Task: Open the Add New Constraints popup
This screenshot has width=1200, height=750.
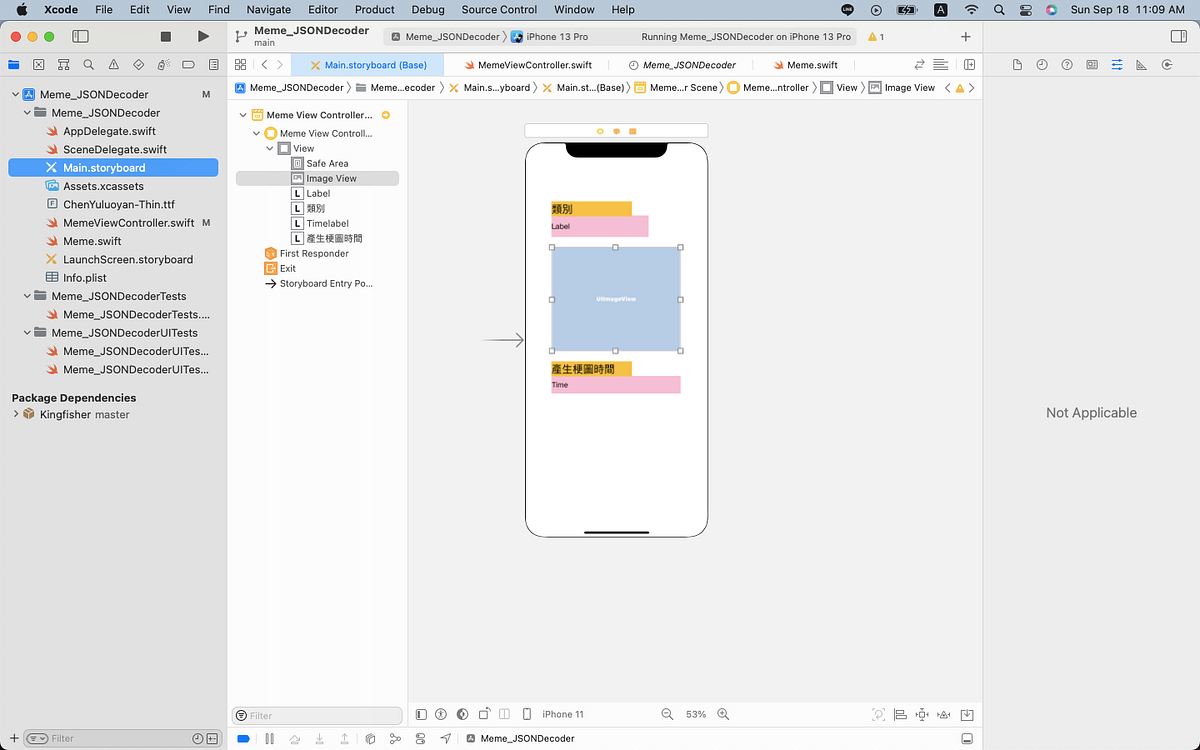Action: click(922, 714)
